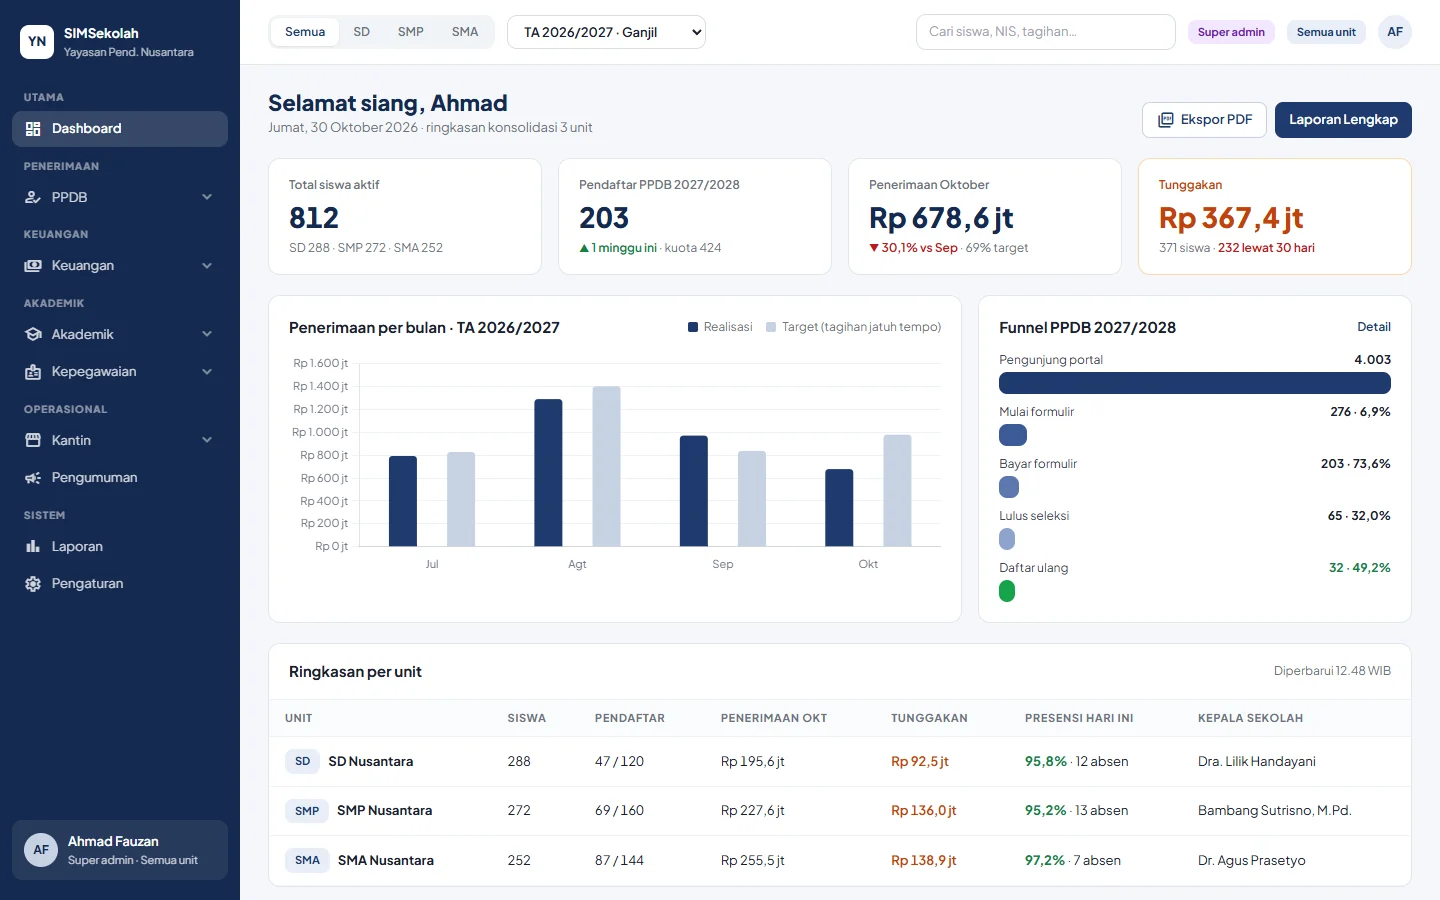Select the Semua unit filter tab

pyautogui.click(x=305, y=32)
